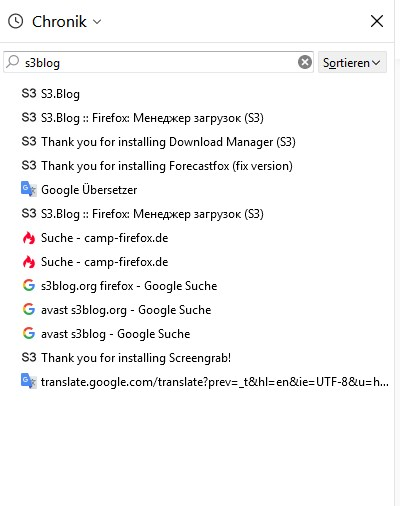Expand the Chronik sidebar switcher chevron

click(97, 22)
